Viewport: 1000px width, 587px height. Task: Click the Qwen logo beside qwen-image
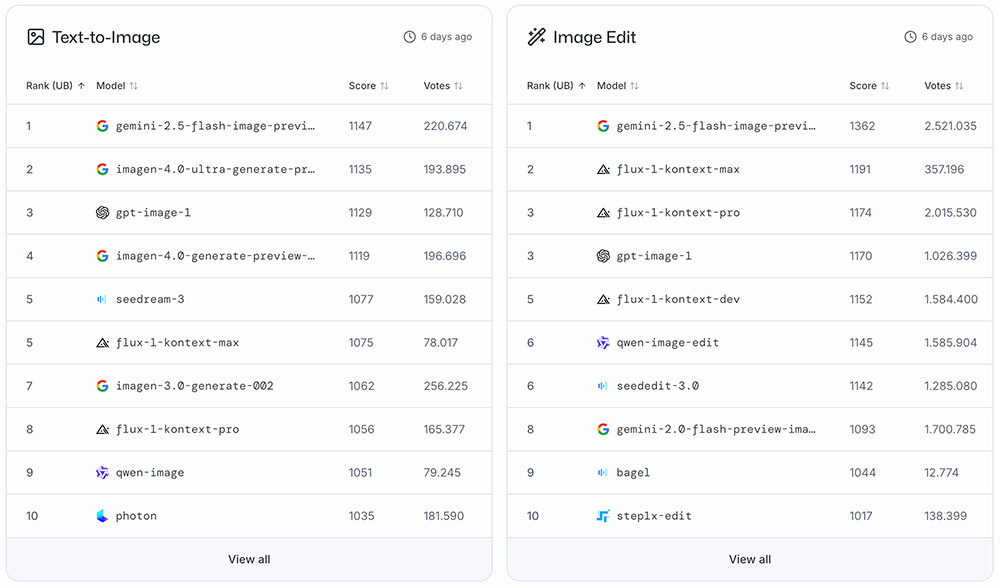click(x=102, y=473)
